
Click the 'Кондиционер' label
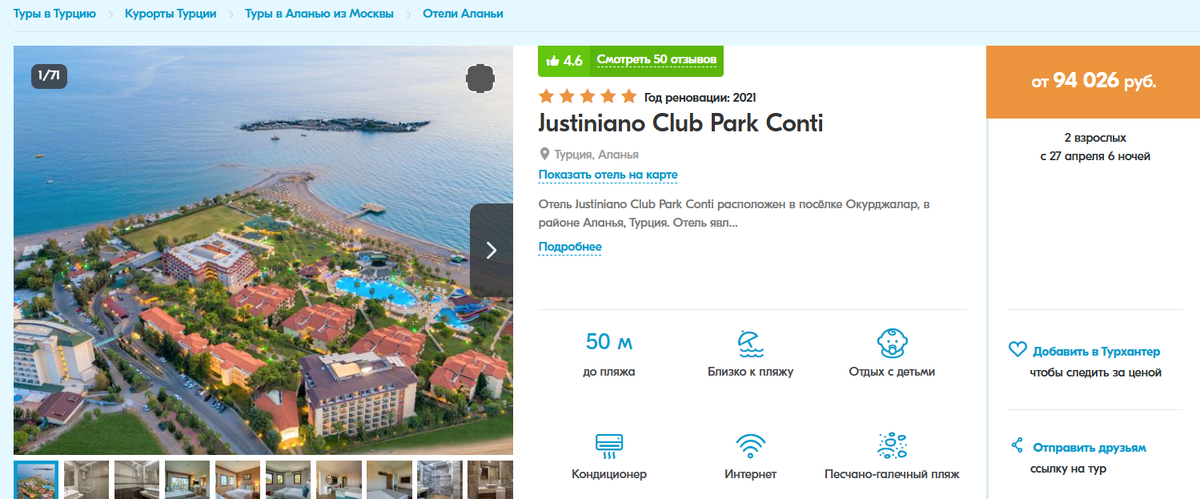click(x=609, y=474)
